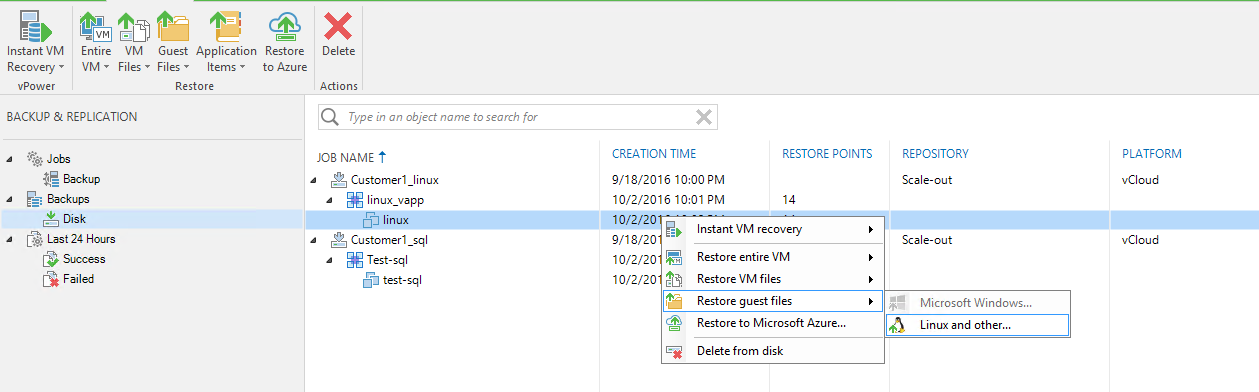Viewport: 1259px width, 392px height.
Task: Choose Restore VM files menu entry
Action: (773, 279)
